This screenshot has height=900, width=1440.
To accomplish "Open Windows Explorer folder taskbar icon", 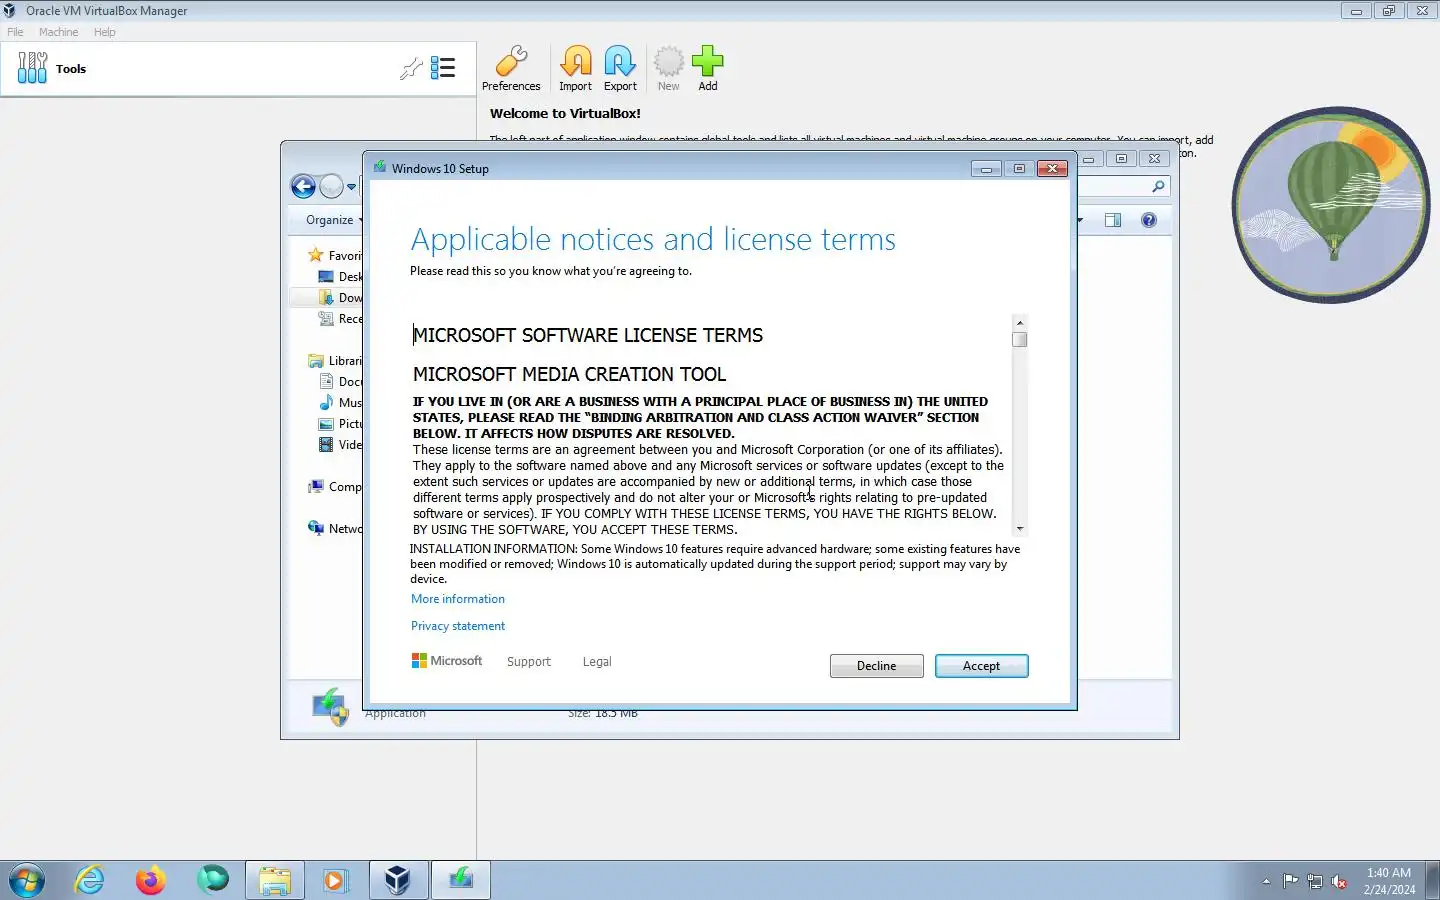I will click(x=274, y=880).
